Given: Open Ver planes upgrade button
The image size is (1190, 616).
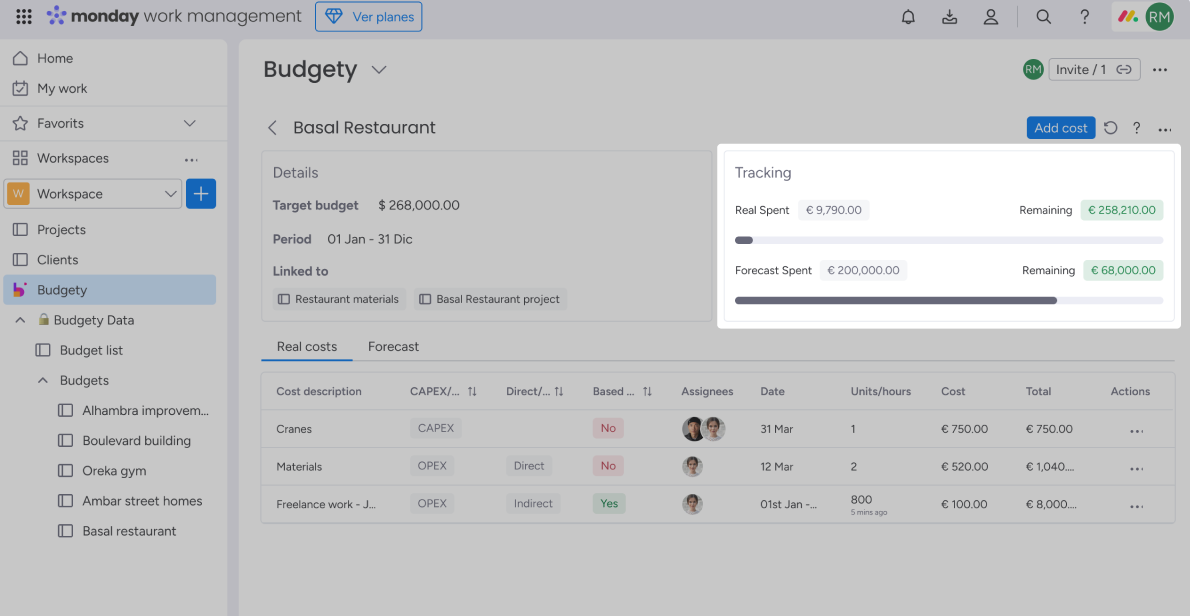Looking at the screenshot, I should tap(368, 16).
